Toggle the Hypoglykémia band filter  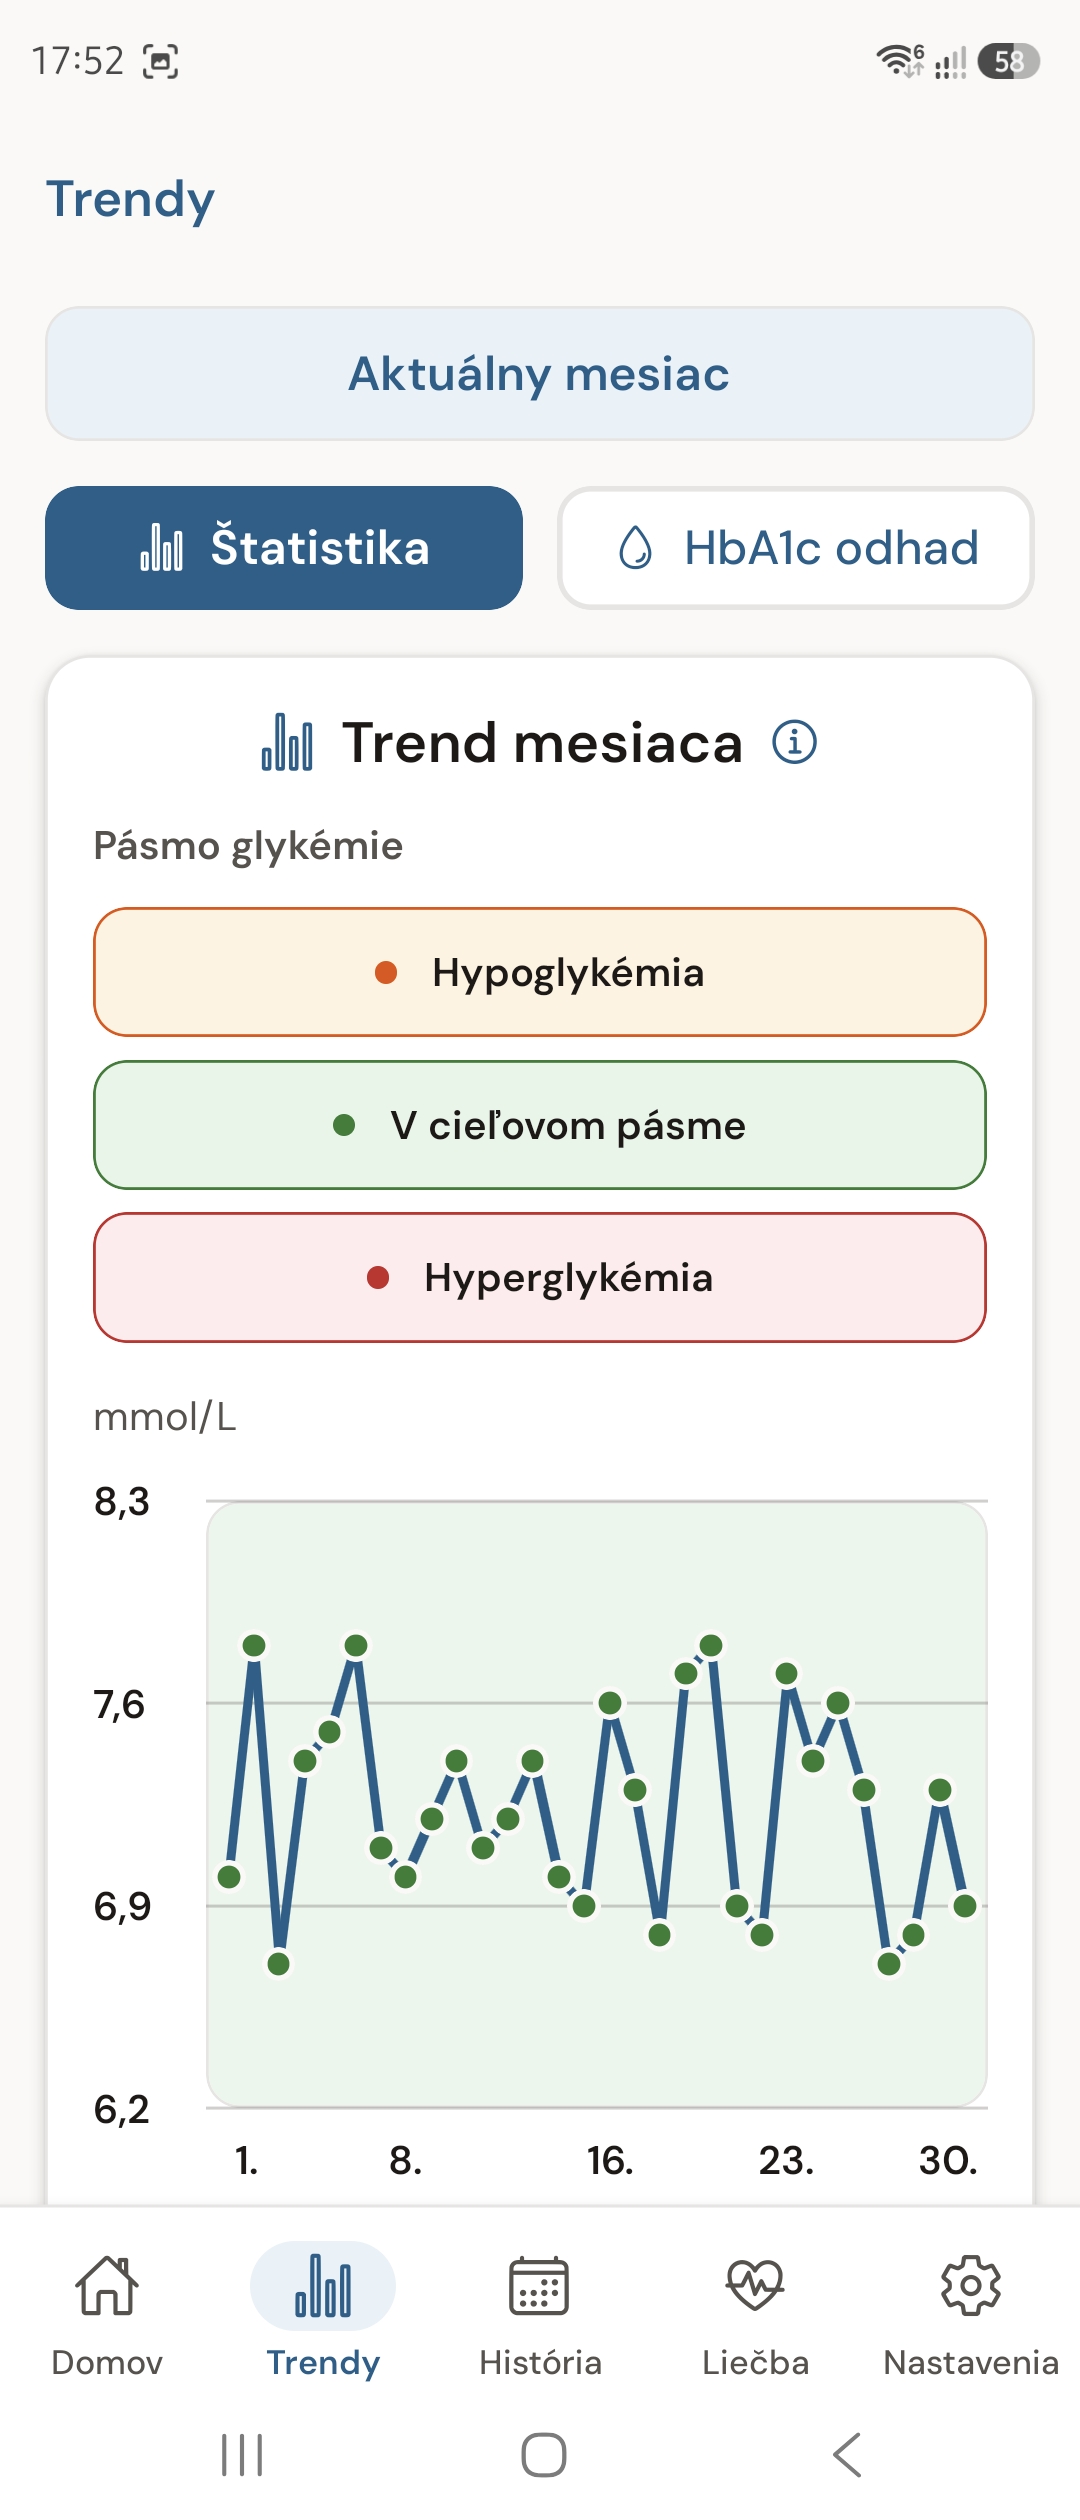pyautogui.click(x=540, y=972)
